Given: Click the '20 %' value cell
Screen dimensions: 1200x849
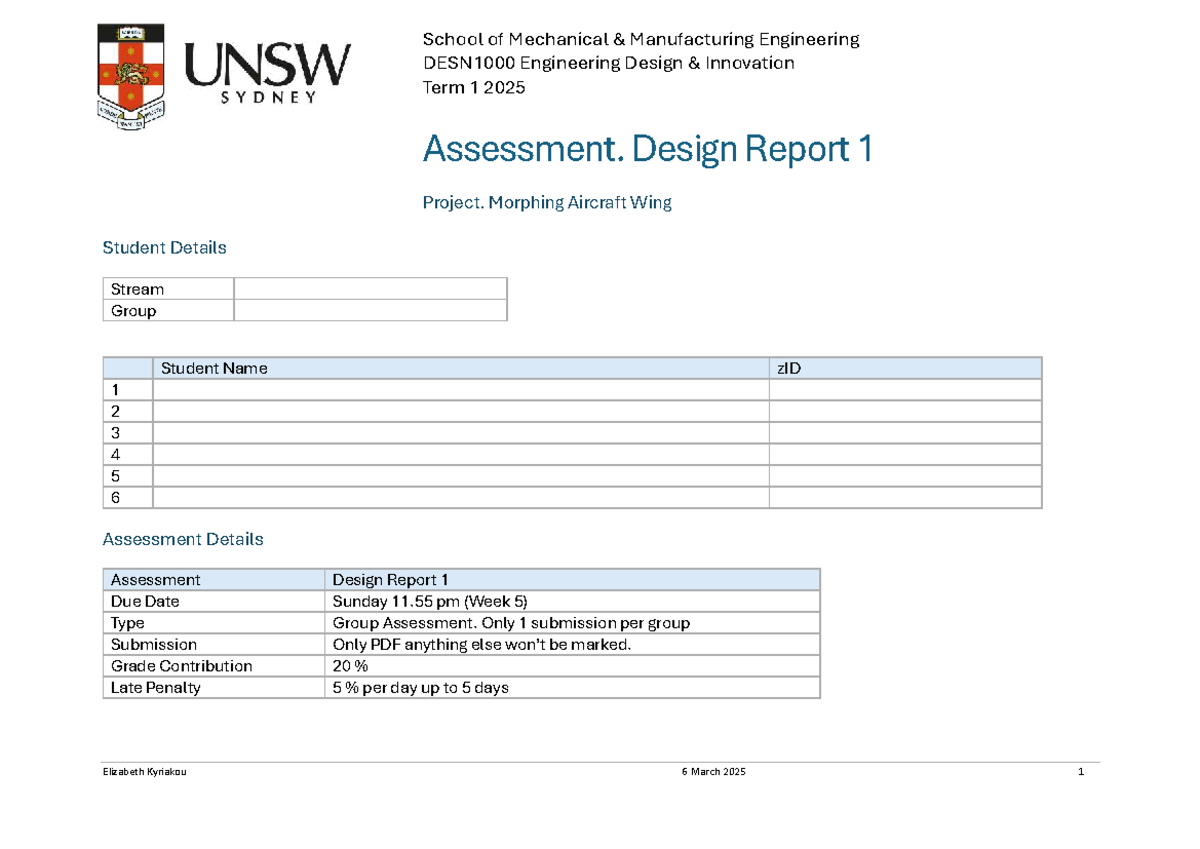Looking at the screenshot, I should [x=572, y=666].
